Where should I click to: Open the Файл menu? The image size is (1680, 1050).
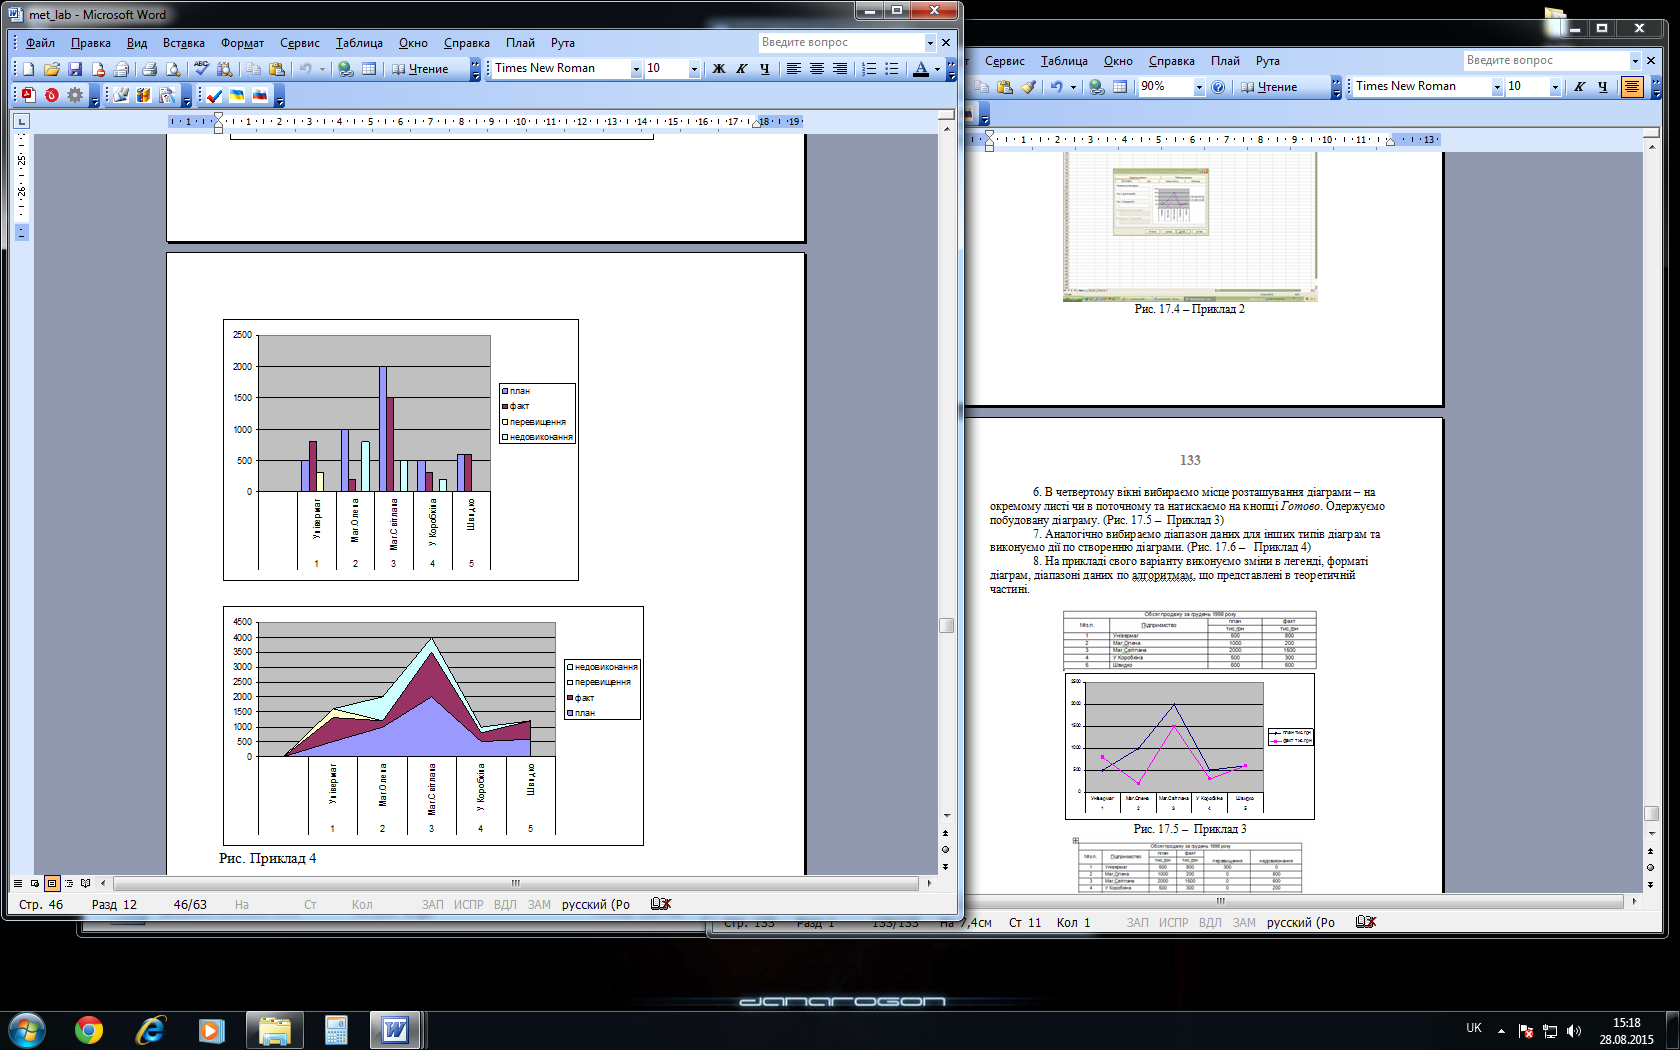40,43
